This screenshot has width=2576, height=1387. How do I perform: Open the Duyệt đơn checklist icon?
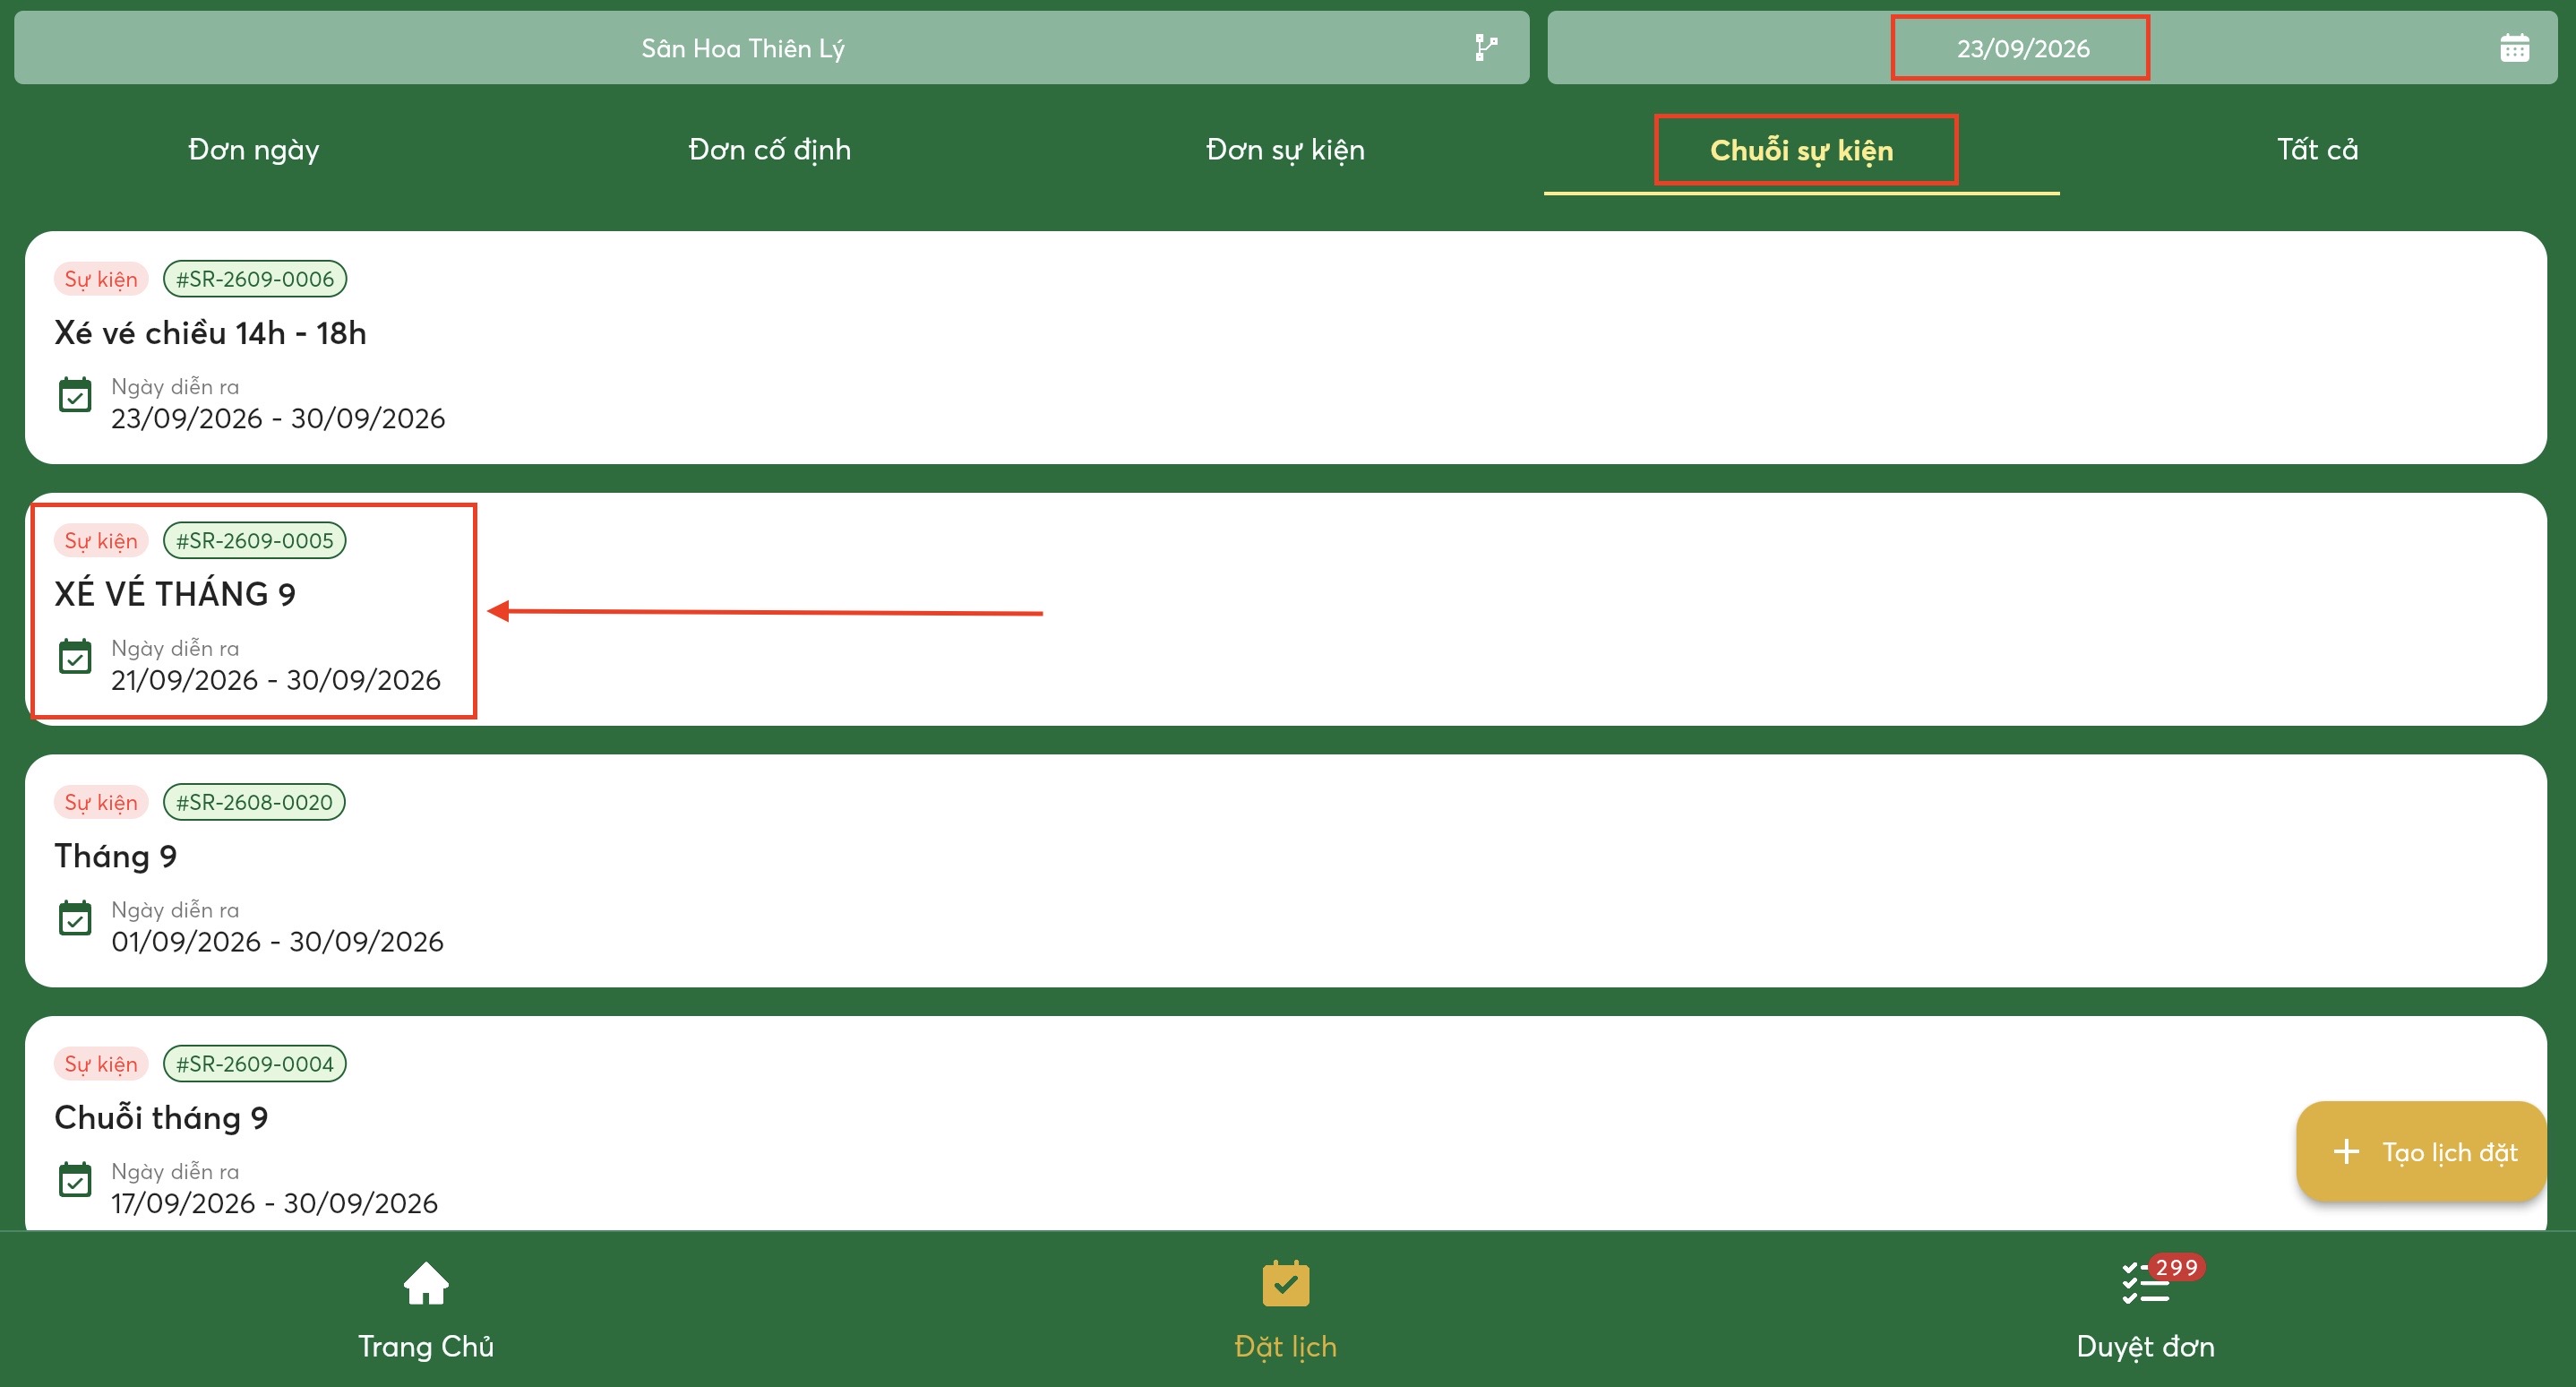(x=2145, y=1283)
